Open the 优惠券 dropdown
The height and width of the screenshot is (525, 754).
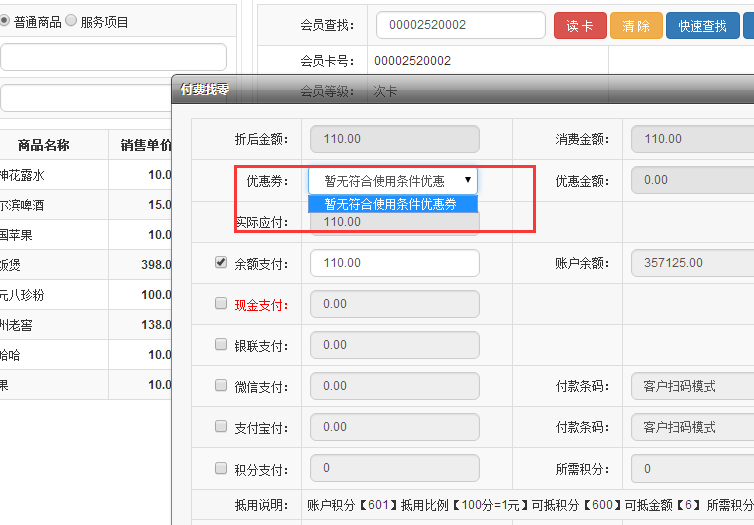[393, 181]
